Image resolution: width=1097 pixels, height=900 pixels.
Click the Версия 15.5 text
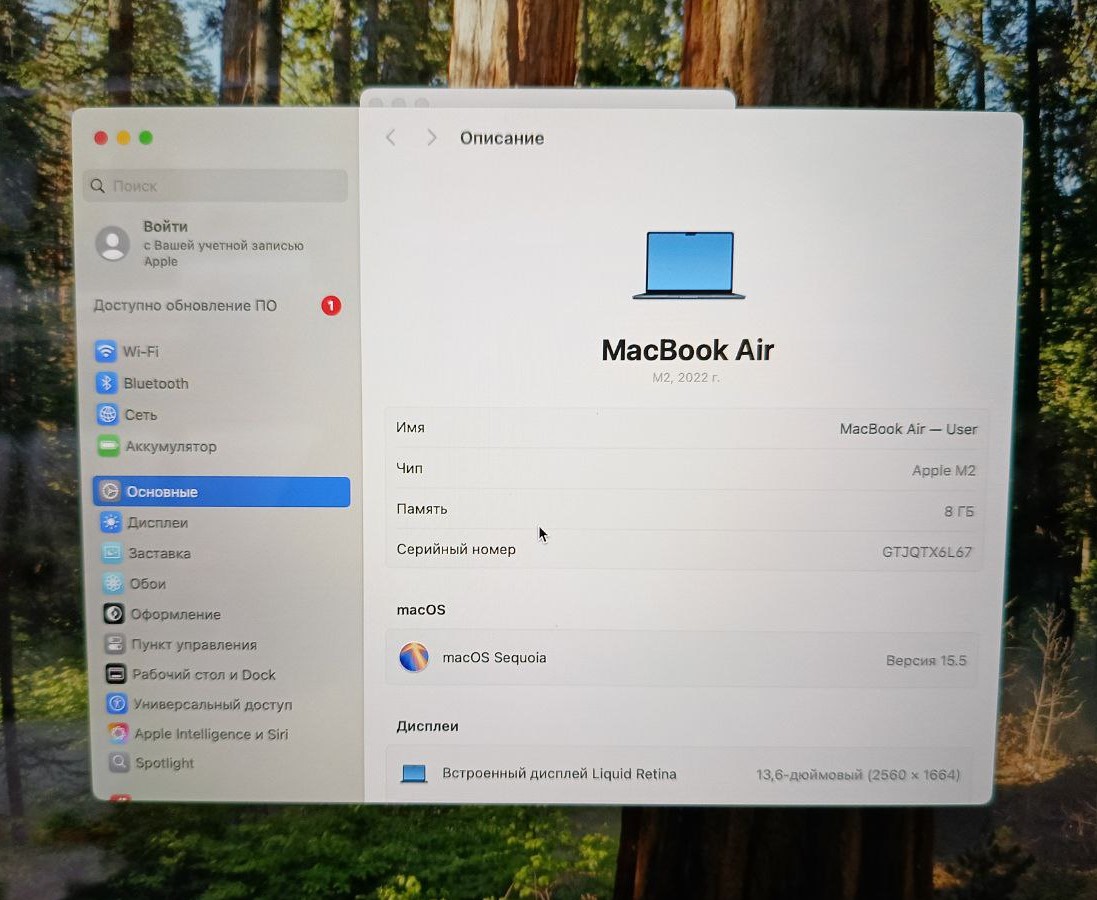coord(926,660)
